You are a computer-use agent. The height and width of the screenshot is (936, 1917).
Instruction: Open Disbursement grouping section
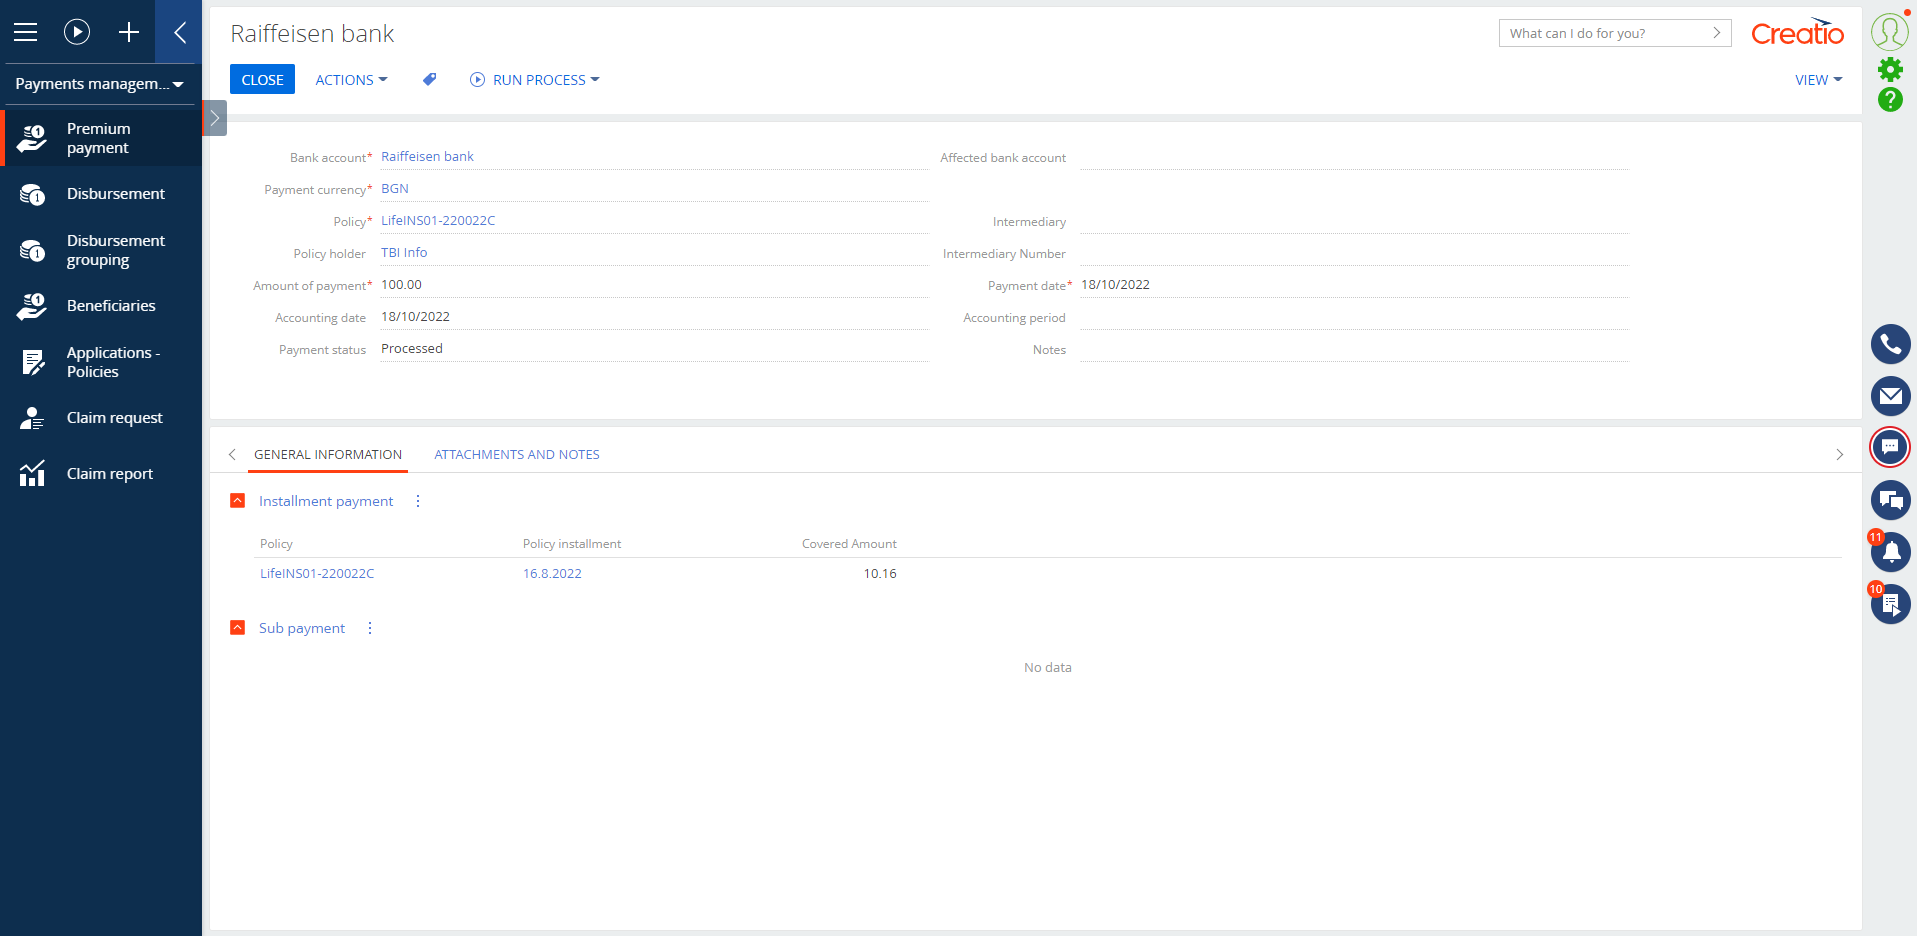pyautogui.click(x=101, y=250)
